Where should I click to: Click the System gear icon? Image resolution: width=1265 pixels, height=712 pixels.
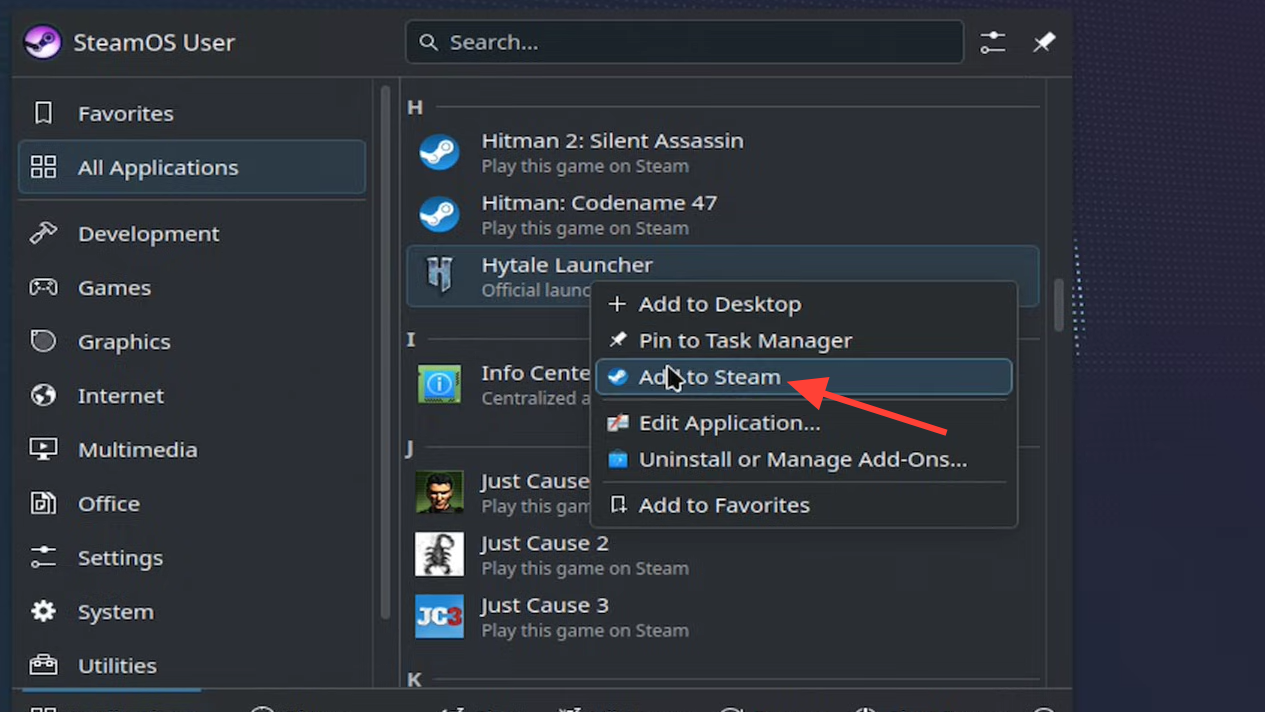tap(43, 611)
